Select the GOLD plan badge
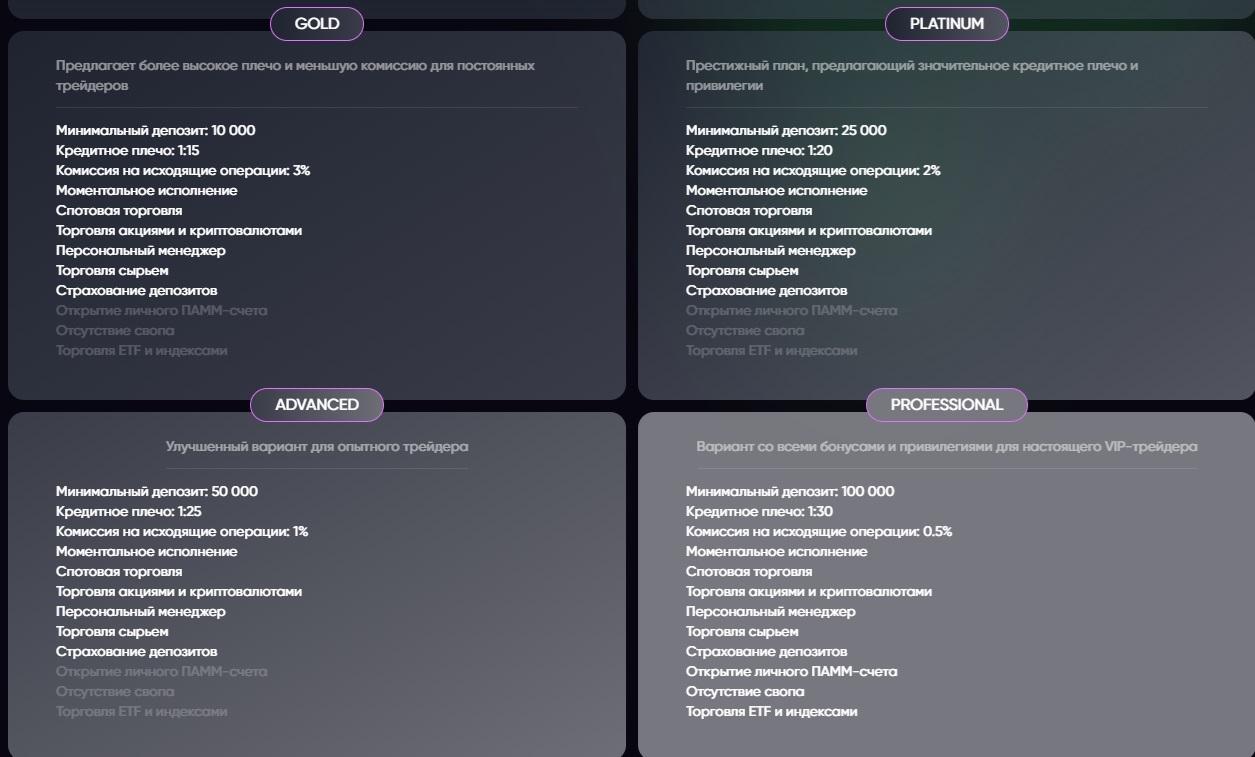Screen dimensions: 1255x757 point(317,24)
